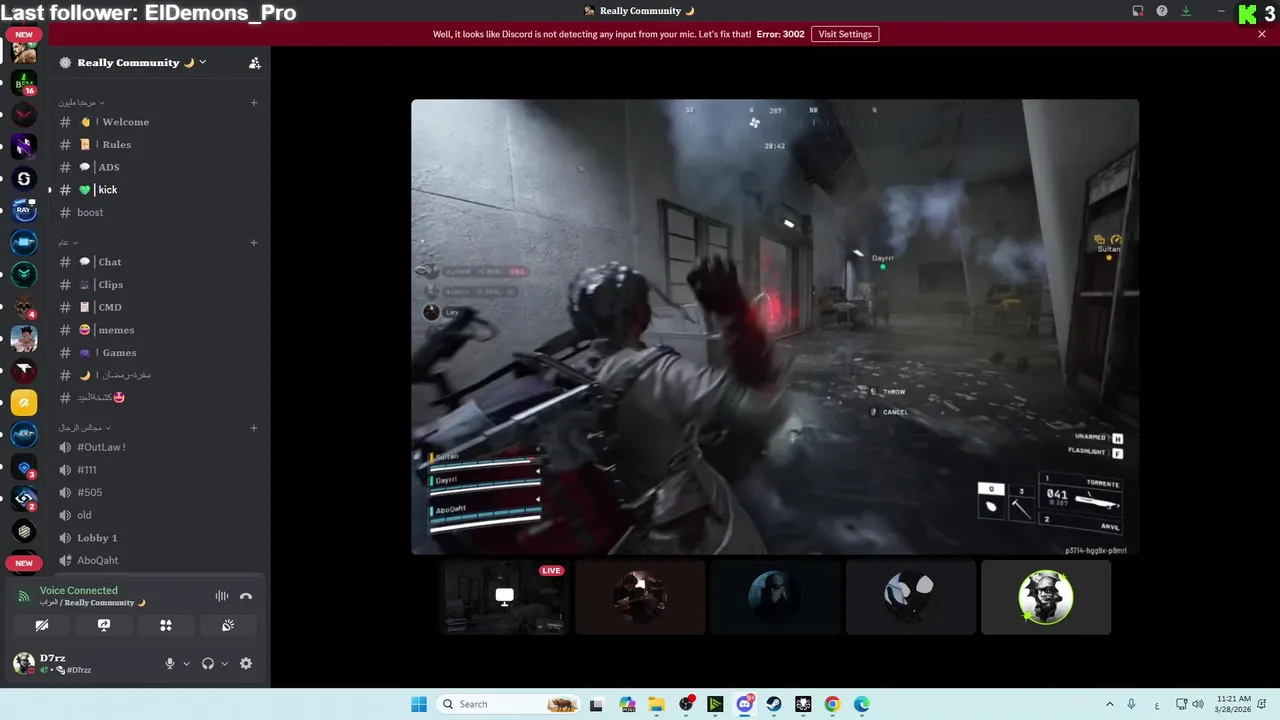Open the boost channel
Image resolution: width=1280 pixels, height=720 pixels.
158,212
